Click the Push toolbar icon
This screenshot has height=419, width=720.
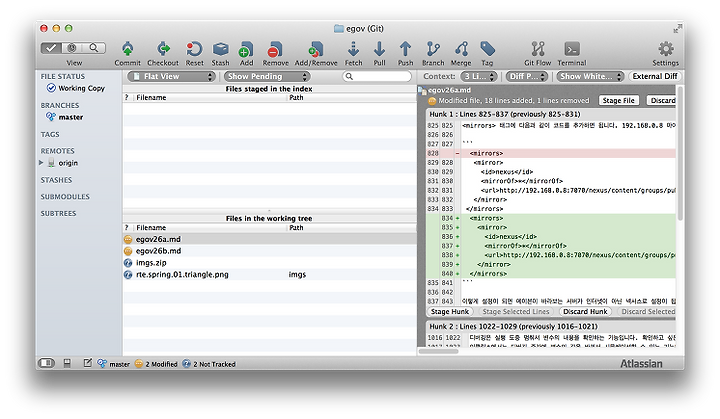[x=405, y=49]
